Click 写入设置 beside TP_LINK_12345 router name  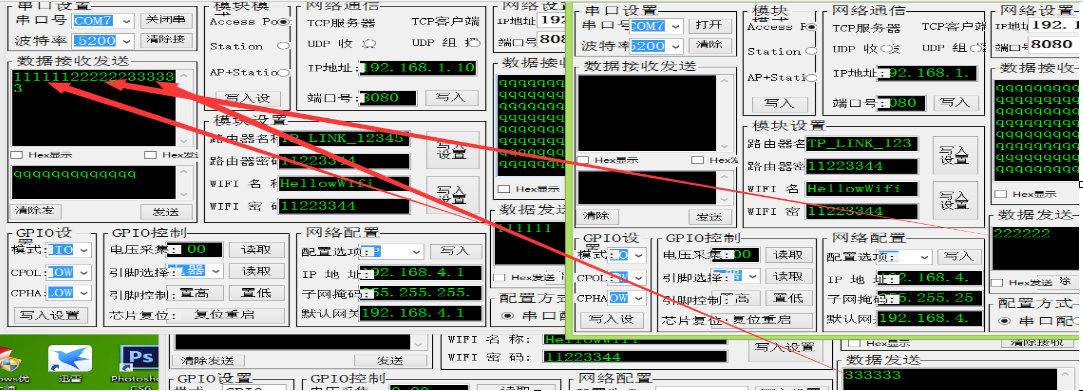coord(452,151)
